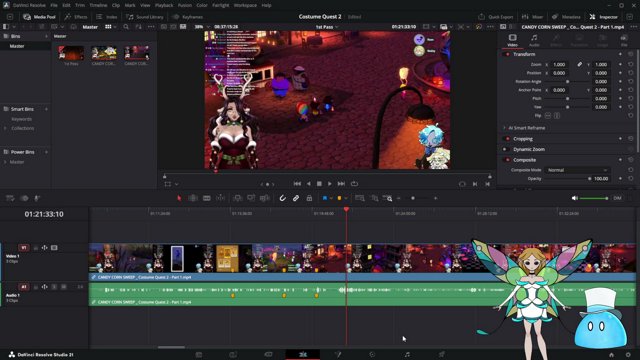Click the play forward button
This screenshot has width=640, height=360.
(330, 184)
